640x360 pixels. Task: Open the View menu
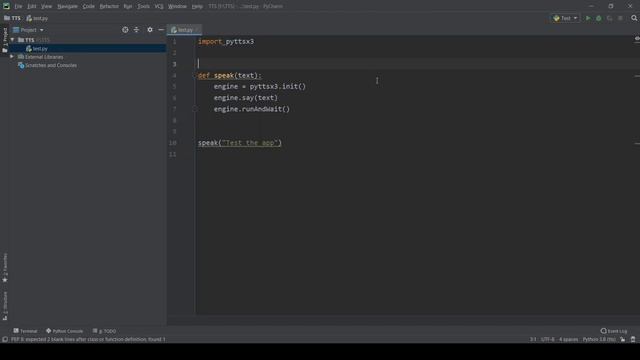click(x=46, y=7)
